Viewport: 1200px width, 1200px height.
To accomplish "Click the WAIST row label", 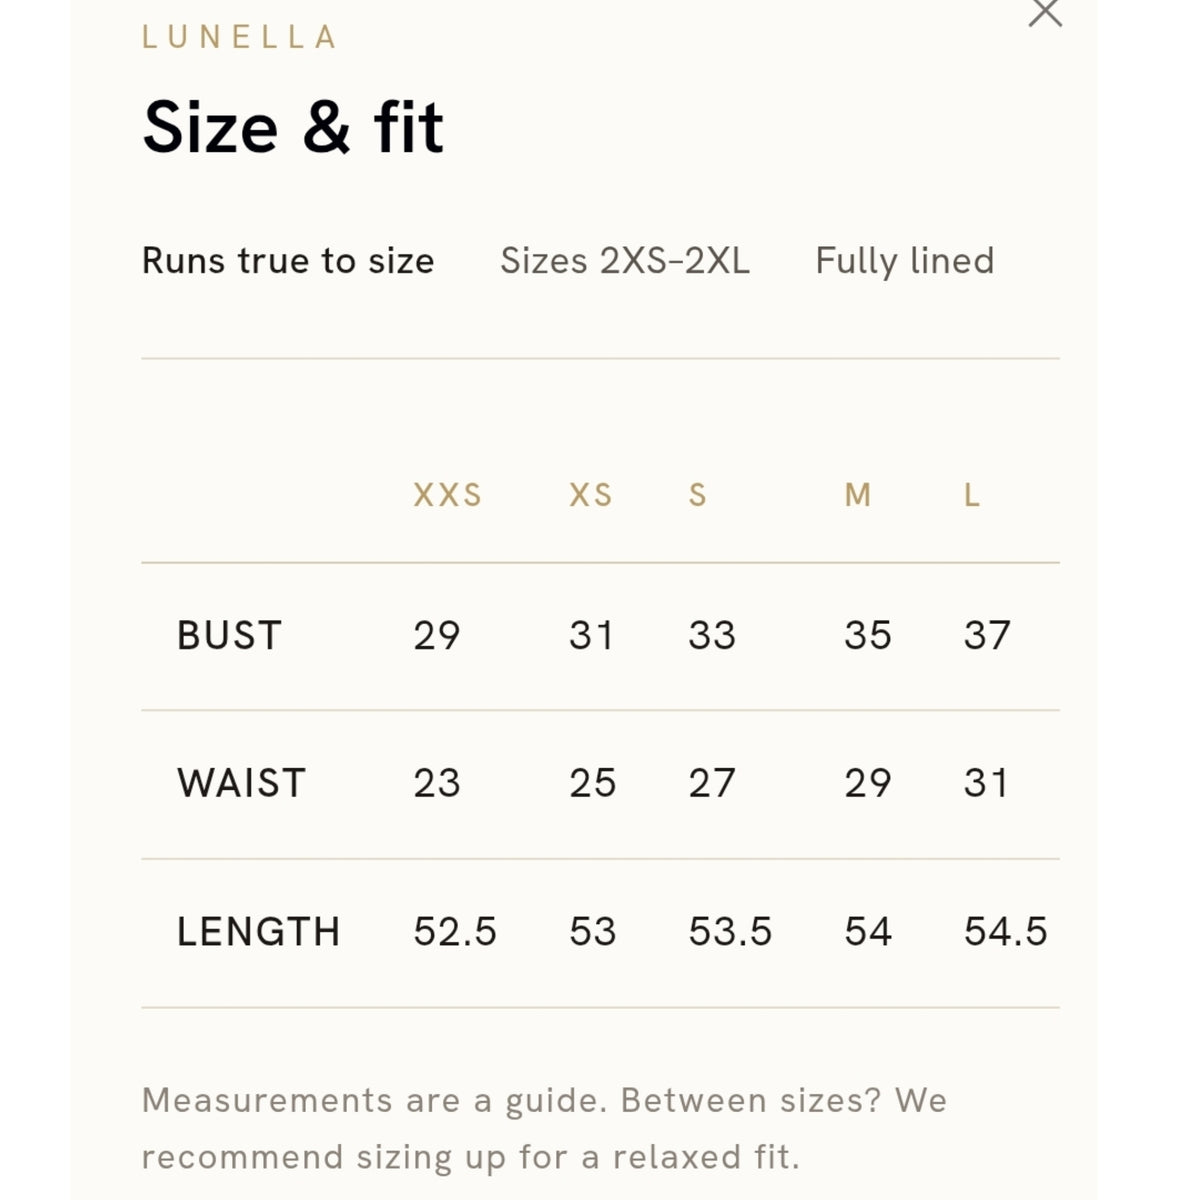I will tap(241, 783).
